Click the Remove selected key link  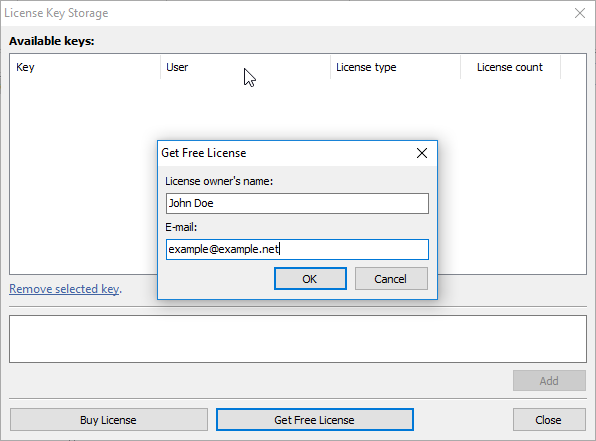[x=64, y=289]
